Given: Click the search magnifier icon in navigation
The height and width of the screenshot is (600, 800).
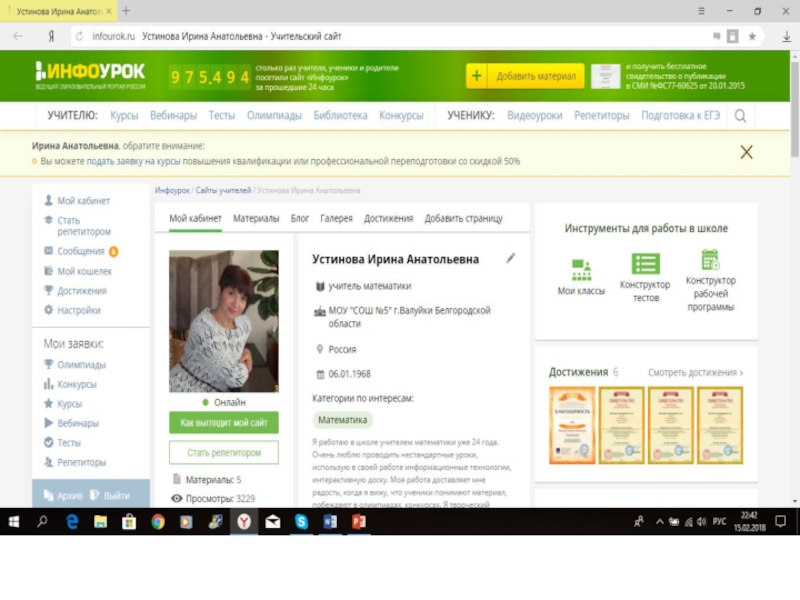Looking at the screenshot, I should [x=740, y=116].
